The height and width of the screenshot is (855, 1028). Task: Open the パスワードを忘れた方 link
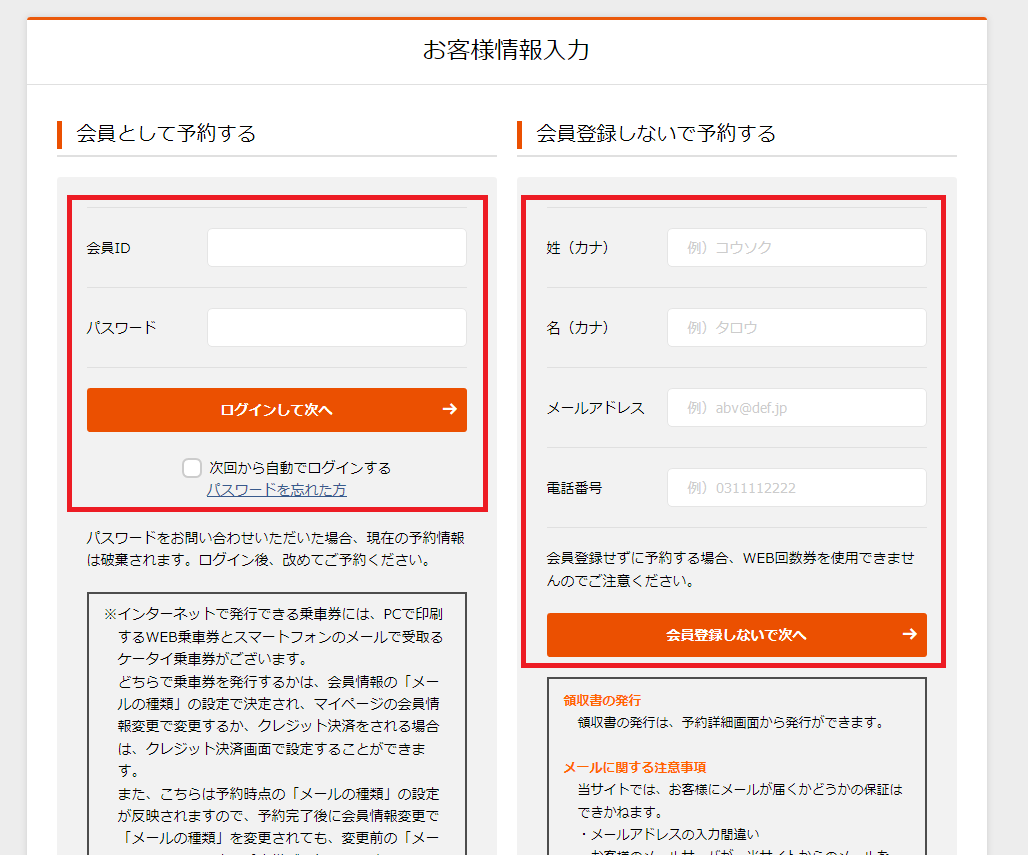pos(277,490)
